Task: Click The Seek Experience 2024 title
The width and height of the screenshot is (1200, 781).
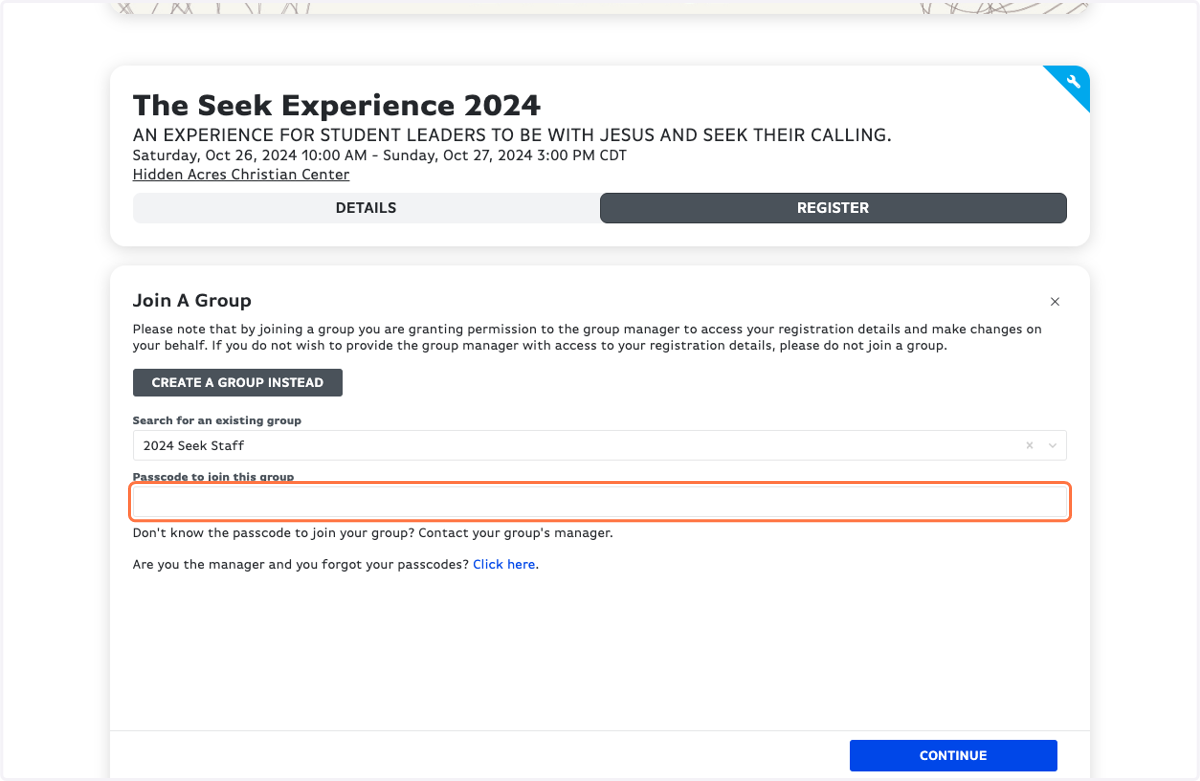Action: pyautogui.click(x=337, y=105)
